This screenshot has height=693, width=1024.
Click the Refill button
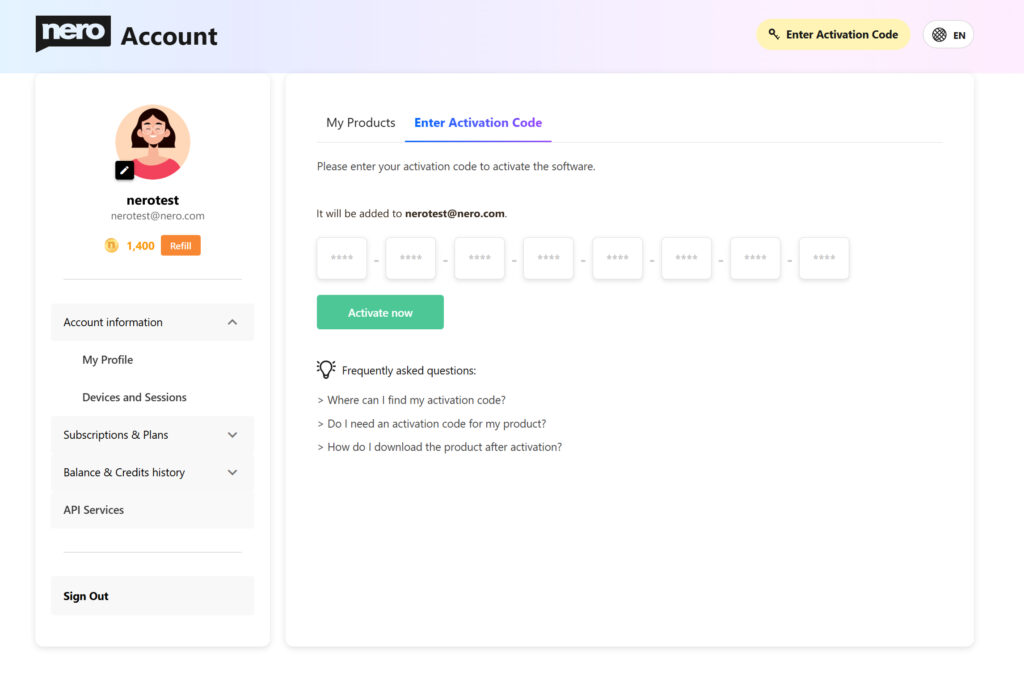click(181, 245)
